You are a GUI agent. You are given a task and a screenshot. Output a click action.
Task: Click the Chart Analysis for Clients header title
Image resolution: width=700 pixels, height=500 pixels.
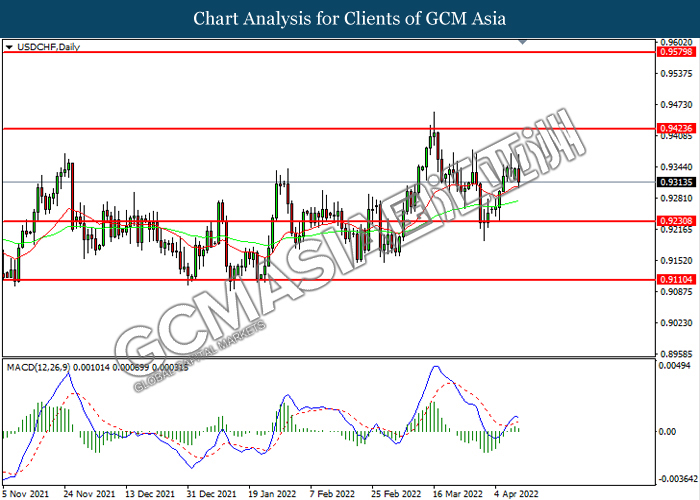tap(350, 19)
